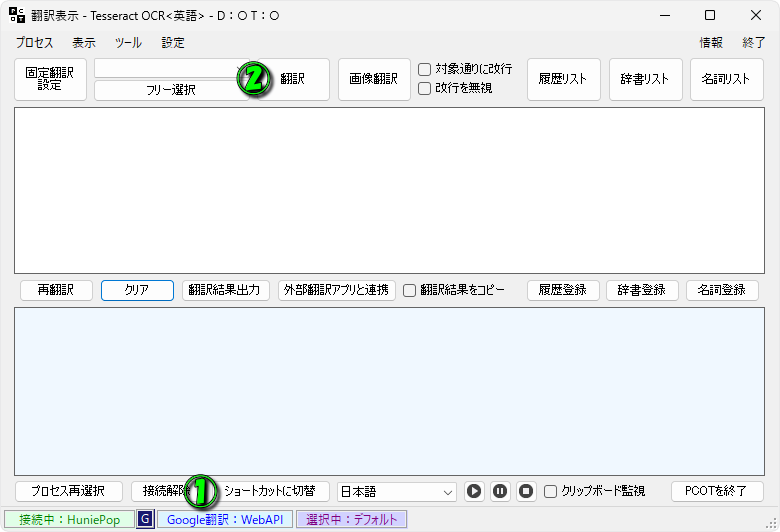
Task: Click the play icon button
Action: (x=474, y=492)
